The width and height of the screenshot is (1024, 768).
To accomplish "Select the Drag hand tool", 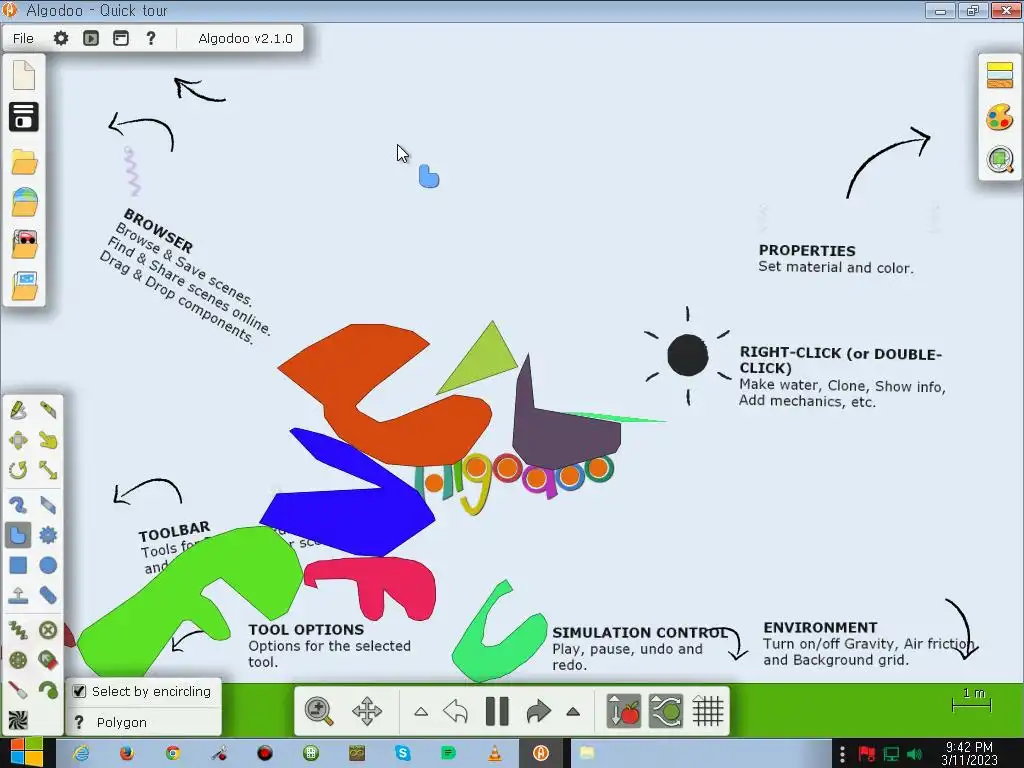I will pos(48,440).
